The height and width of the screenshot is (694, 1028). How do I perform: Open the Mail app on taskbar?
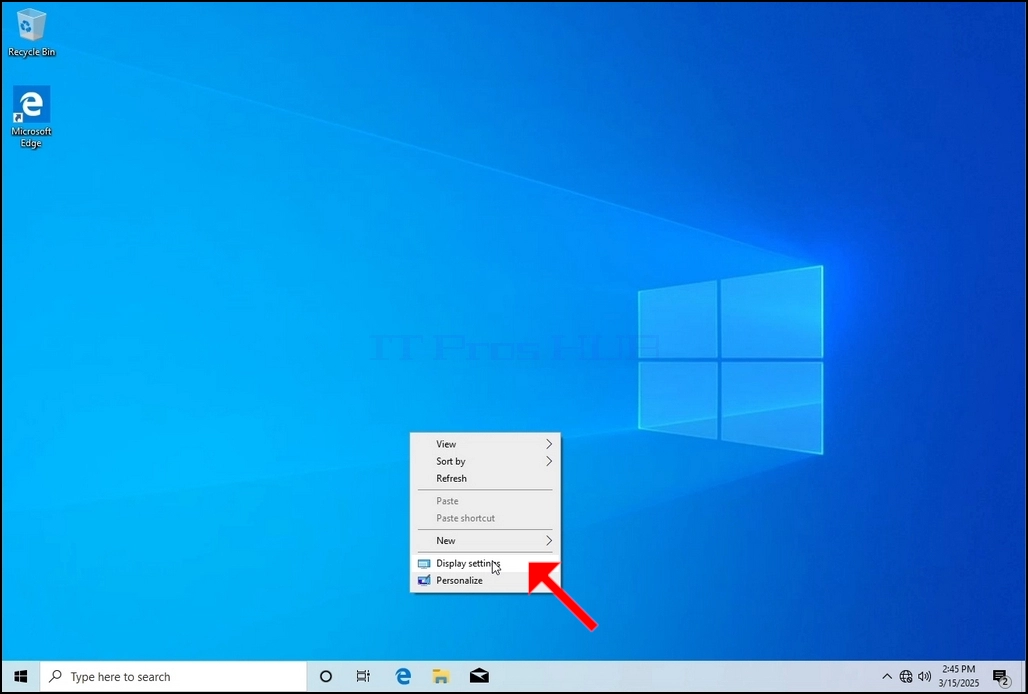479,676
